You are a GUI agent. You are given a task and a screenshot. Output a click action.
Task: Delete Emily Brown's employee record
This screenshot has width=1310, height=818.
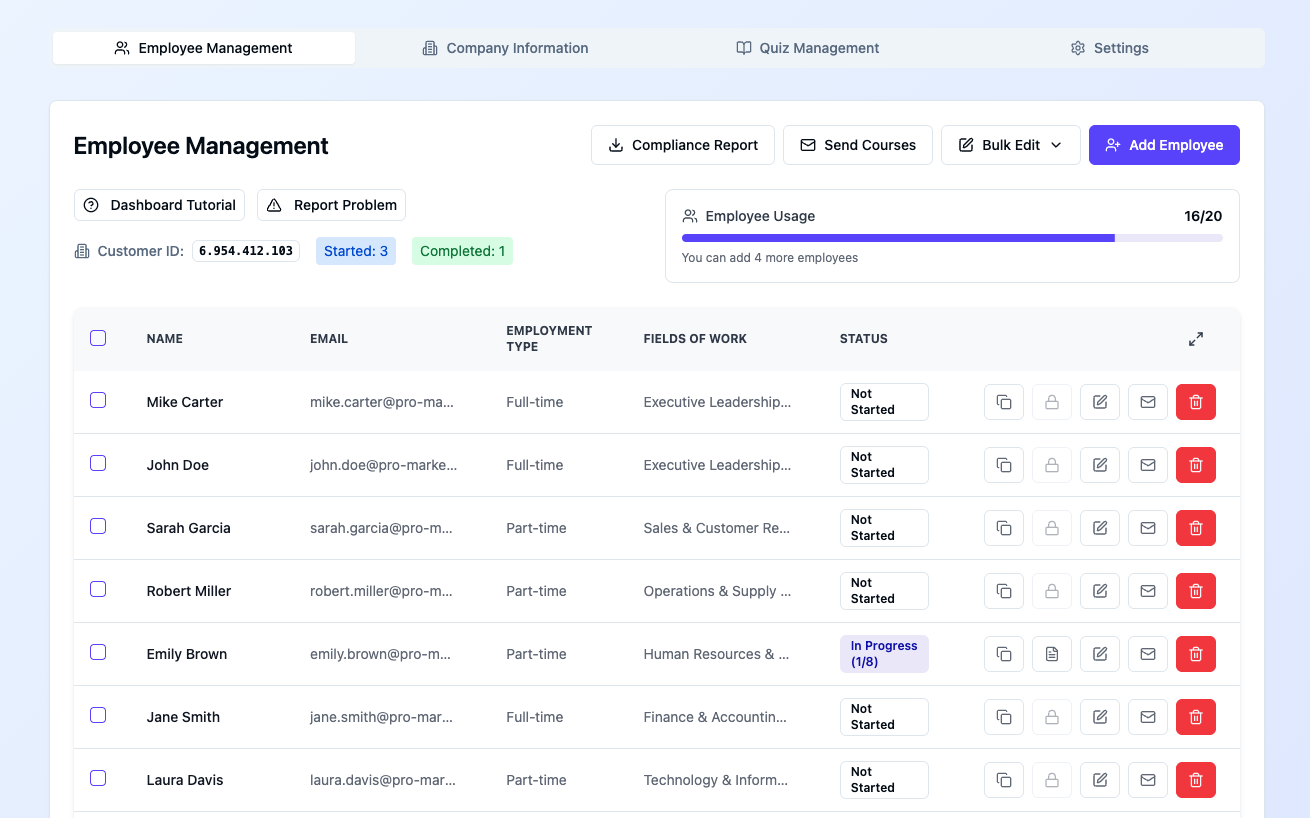pos(1195,653)
